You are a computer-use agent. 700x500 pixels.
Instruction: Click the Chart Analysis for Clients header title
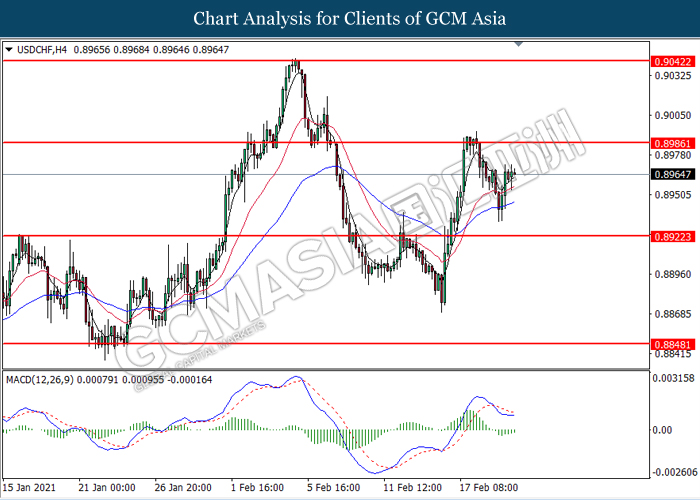tap(350, 19)
